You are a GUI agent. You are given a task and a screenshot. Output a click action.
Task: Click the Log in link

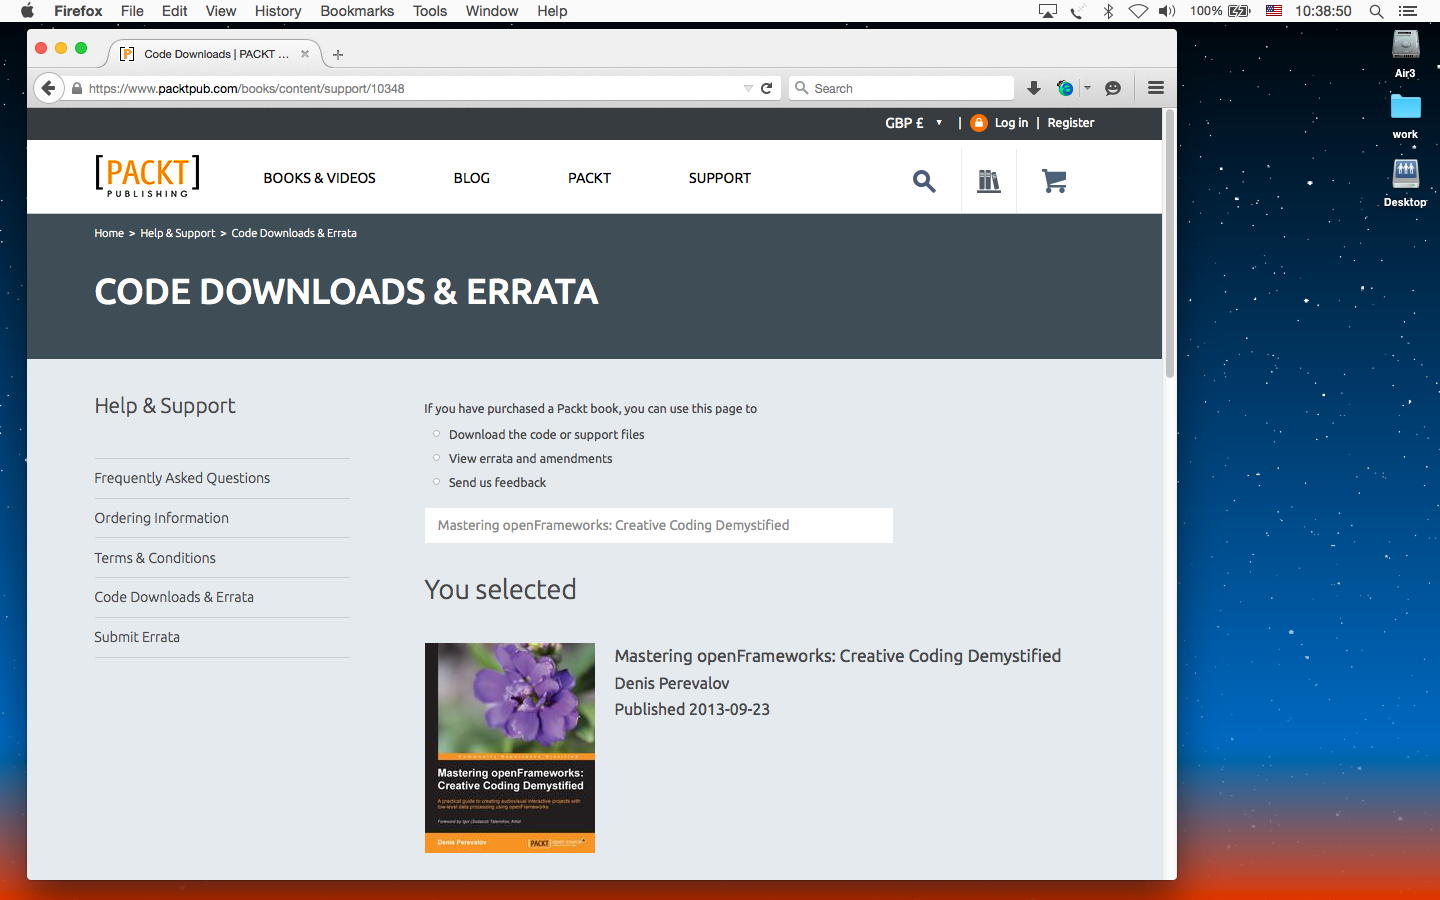pyautogui.click(x=1011, y=123)
